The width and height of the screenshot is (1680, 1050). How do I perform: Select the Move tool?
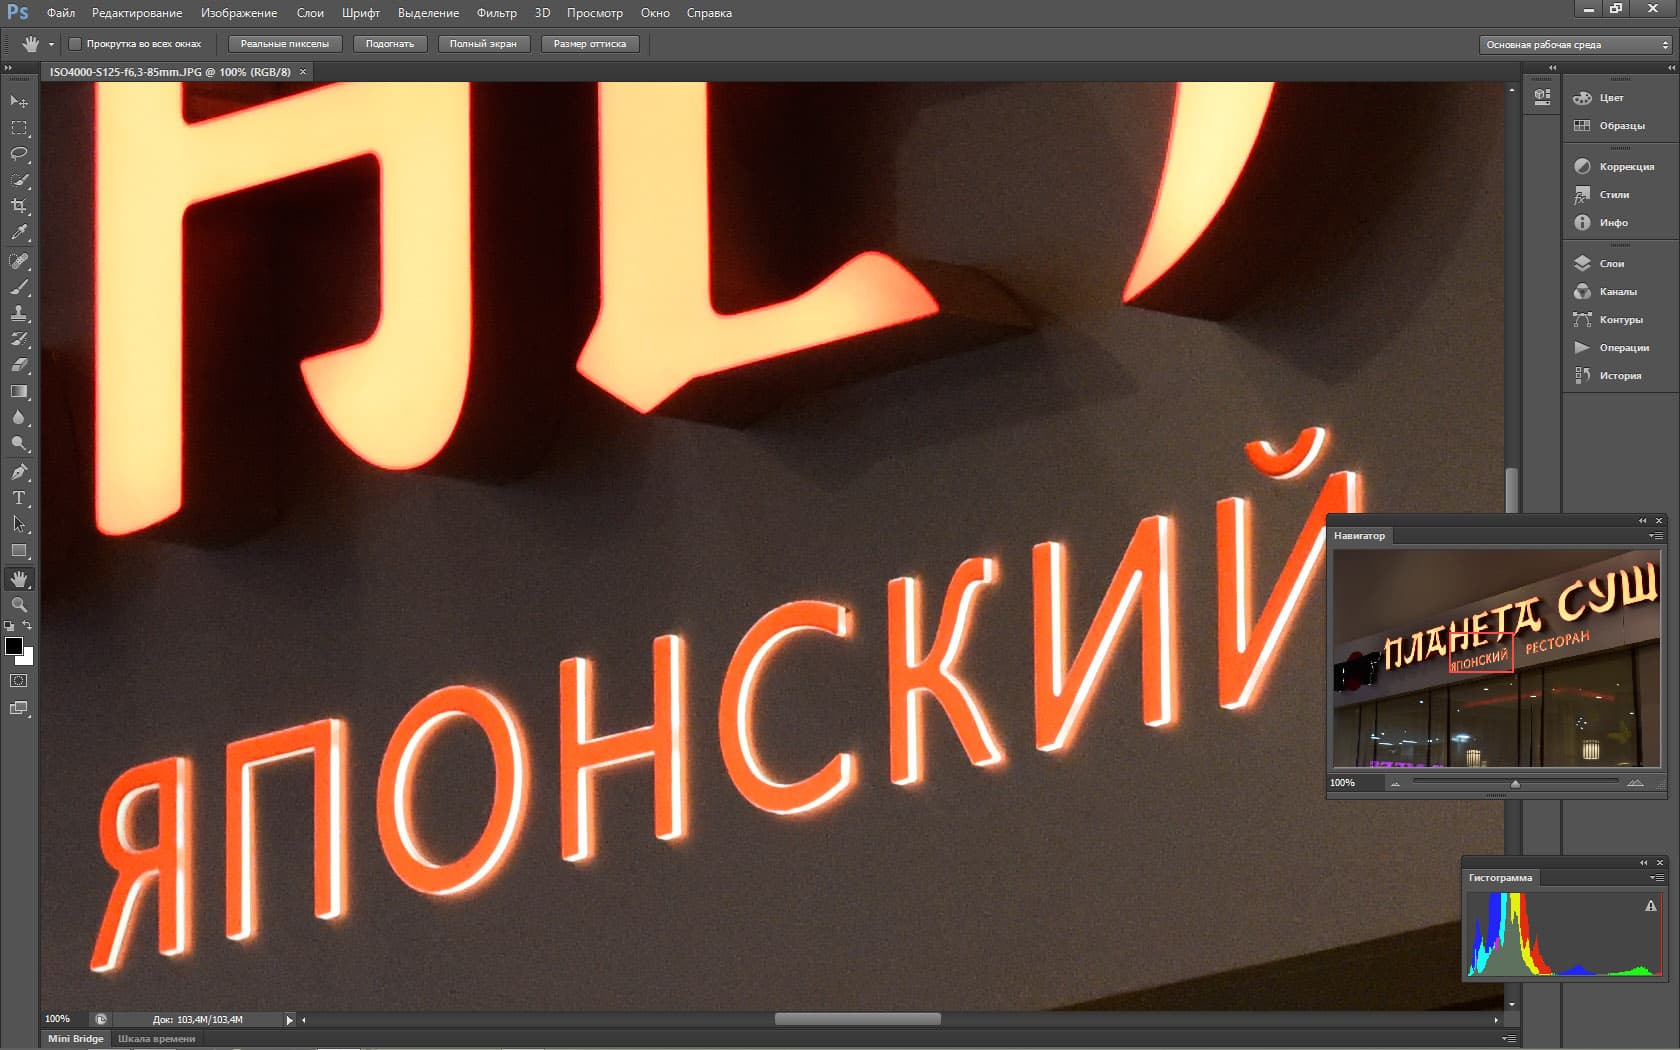point(19,102)
